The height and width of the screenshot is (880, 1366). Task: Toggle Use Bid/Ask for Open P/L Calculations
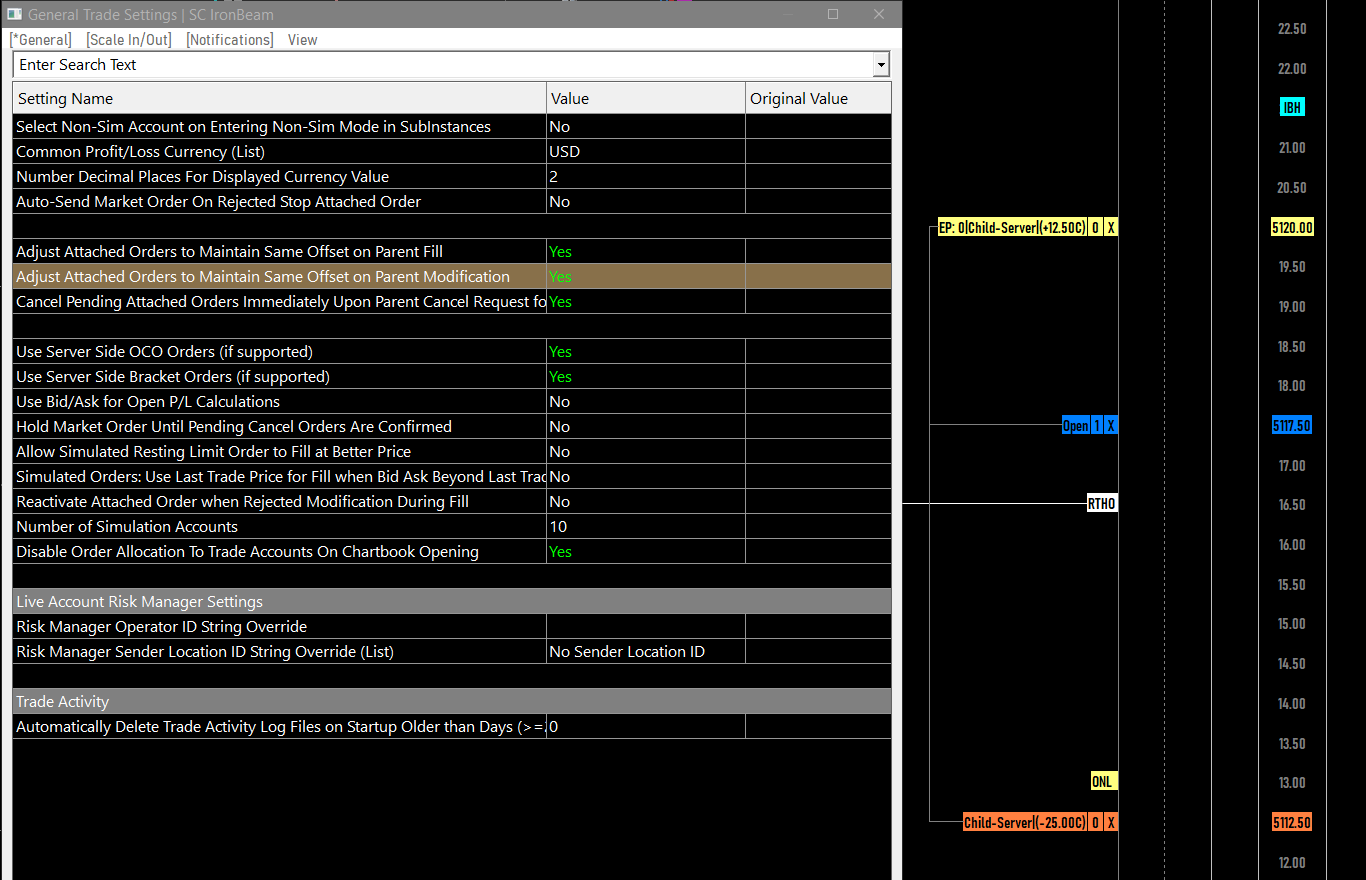coord(646,402)
